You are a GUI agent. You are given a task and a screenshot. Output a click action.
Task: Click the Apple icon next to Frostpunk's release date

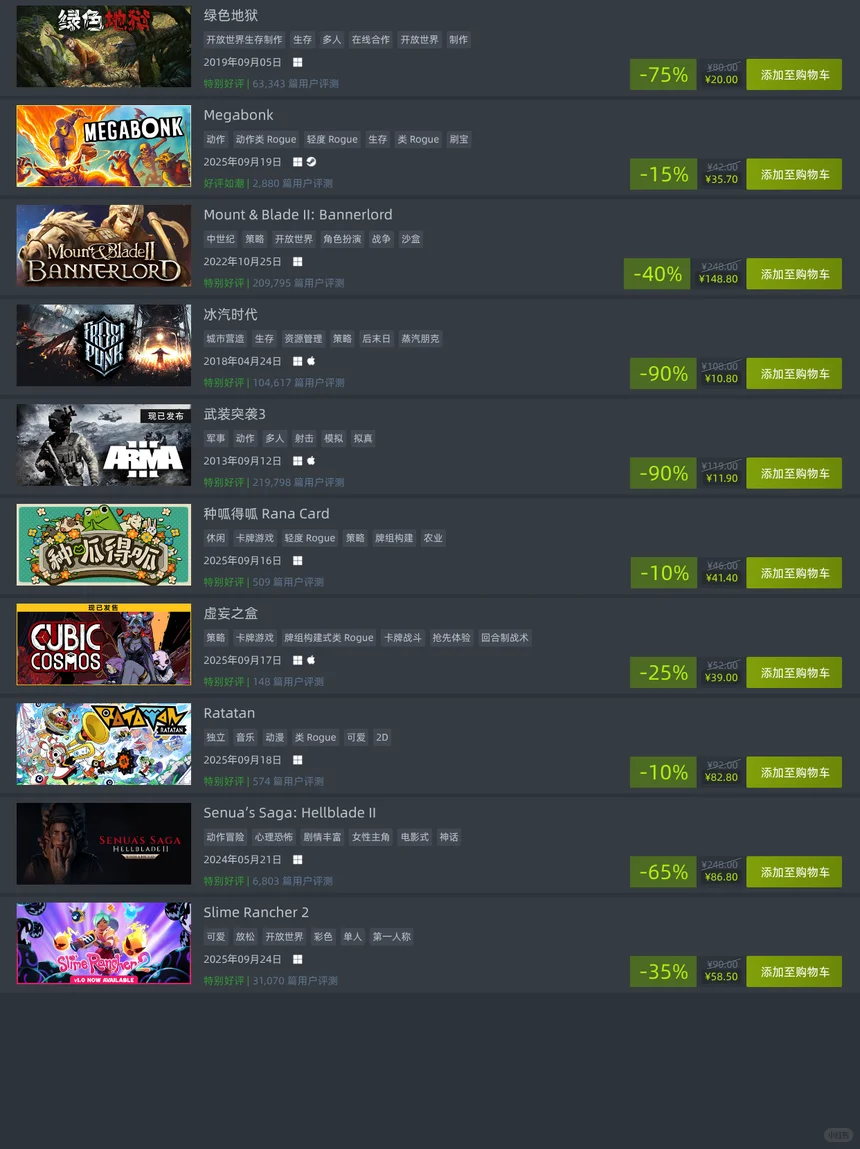(311, 361)
